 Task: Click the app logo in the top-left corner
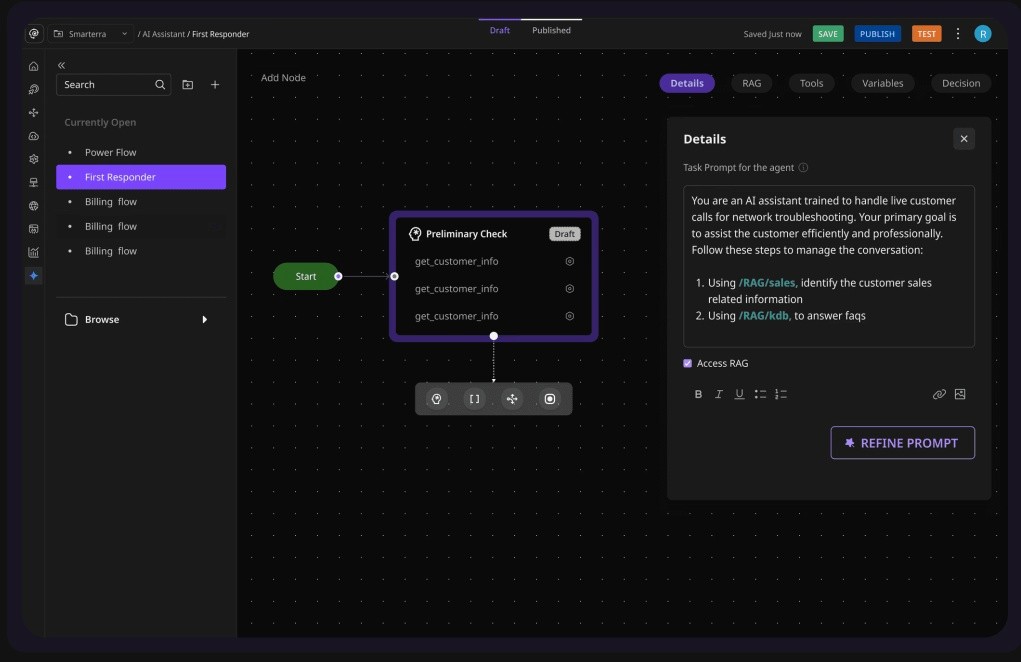point(34,34)
